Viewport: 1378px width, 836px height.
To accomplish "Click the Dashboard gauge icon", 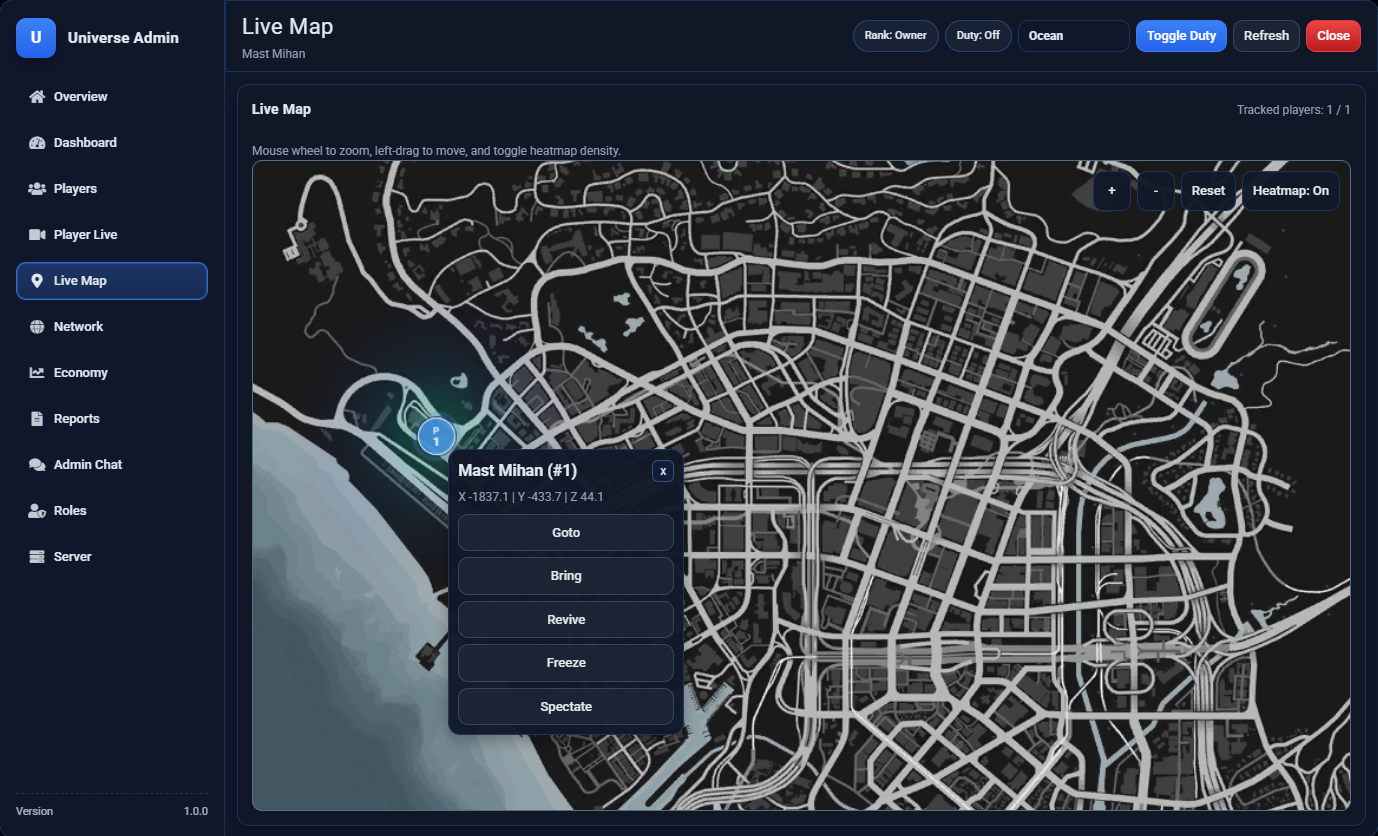I will click(37, 143).
